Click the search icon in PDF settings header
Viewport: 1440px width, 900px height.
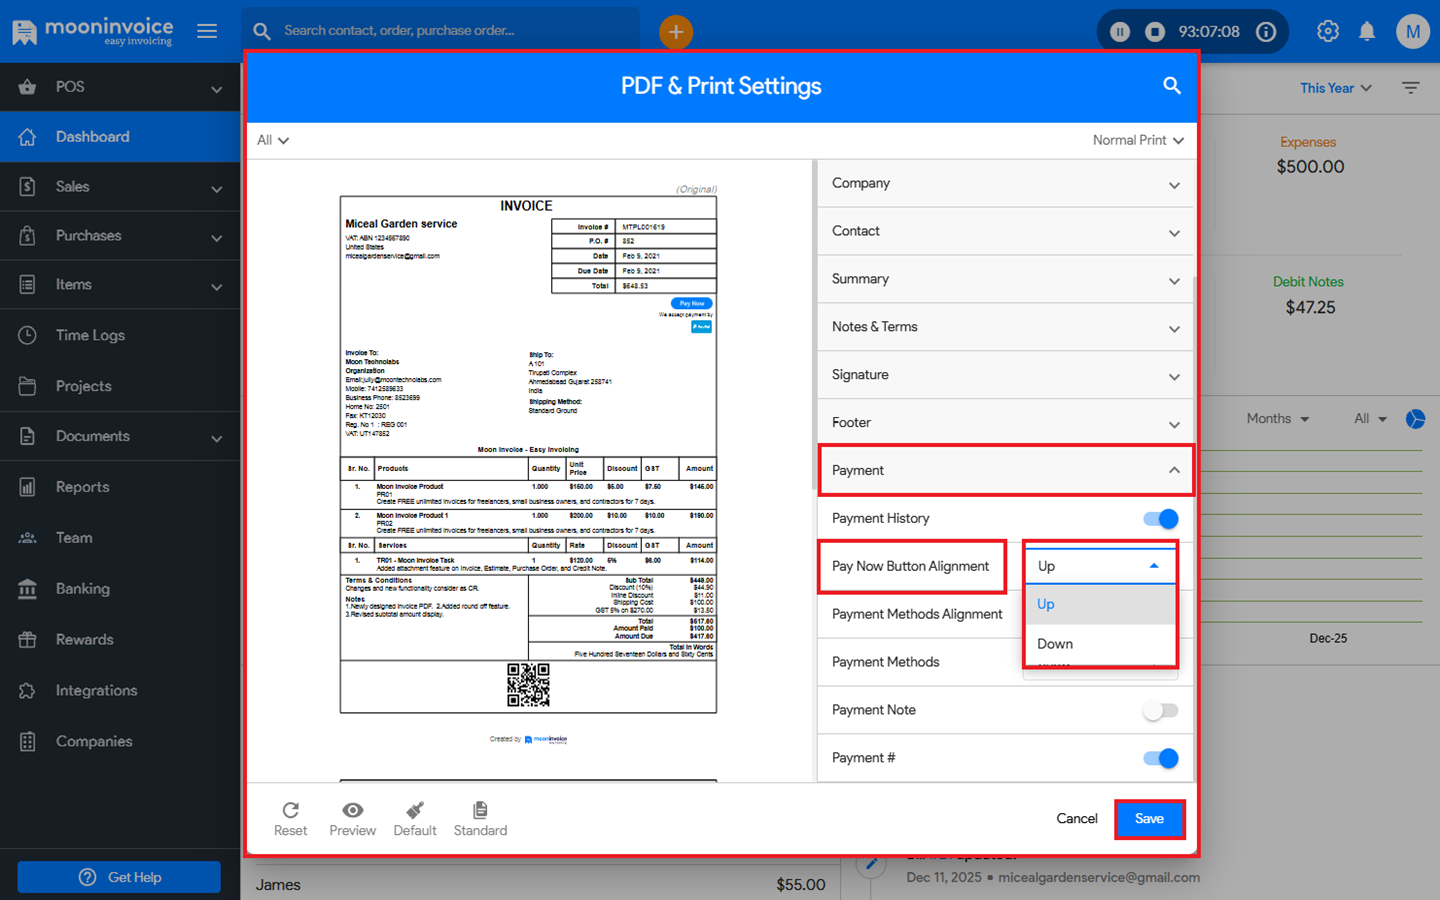click(x=1171, y=86)
